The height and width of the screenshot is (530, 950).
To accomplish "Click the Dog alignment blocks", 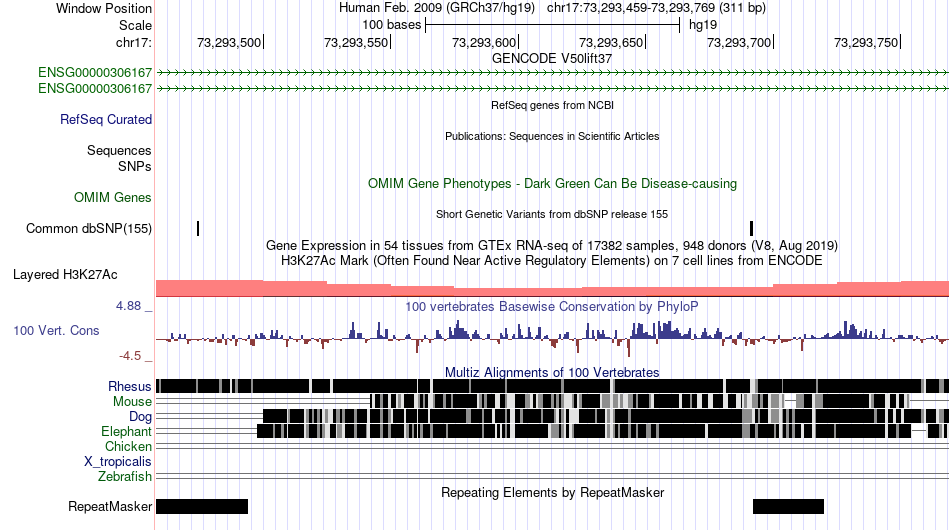I will 606,416.
